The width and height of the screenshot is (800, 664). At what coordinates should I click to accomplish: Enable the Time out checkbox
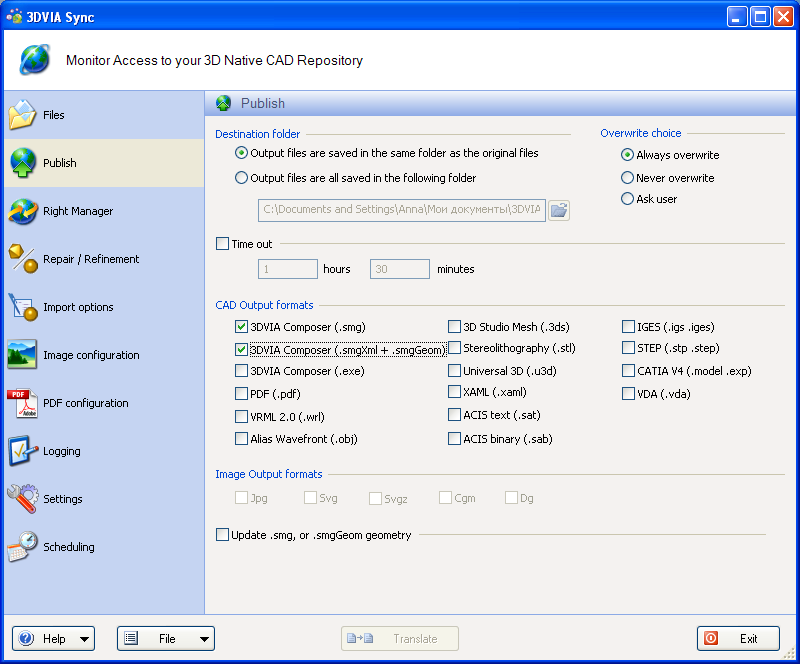pyautogui.click(x=222, y=243)
